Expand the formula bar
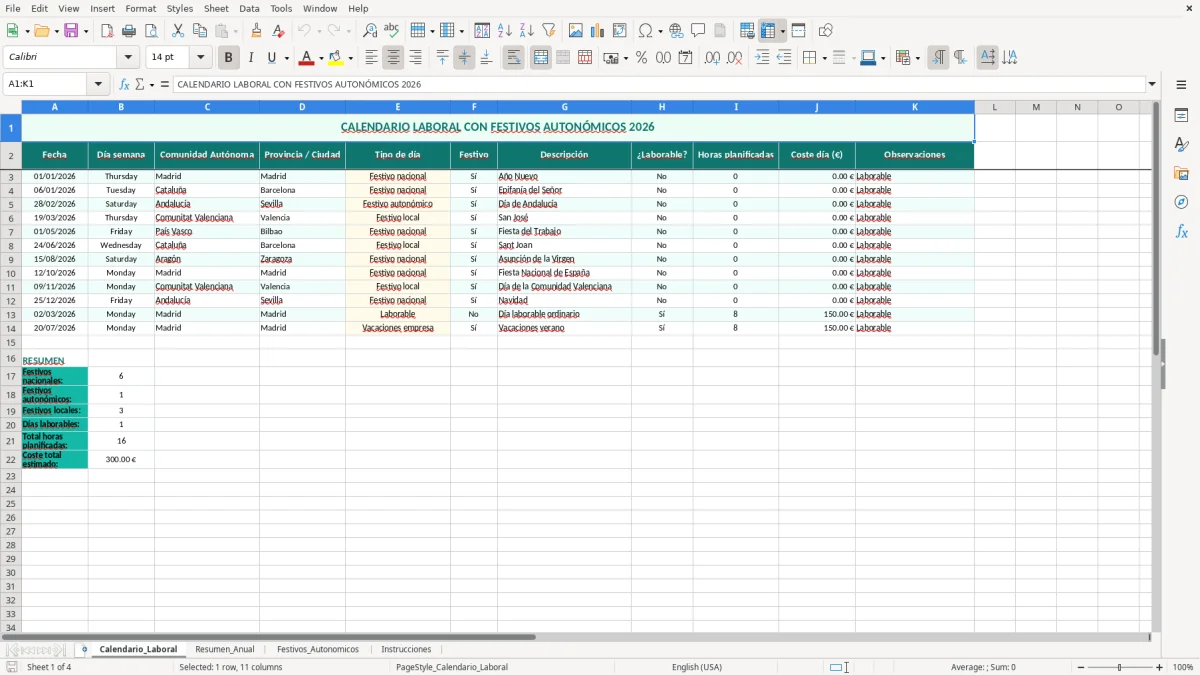The image size is (1200, 675). point(1152,84)
